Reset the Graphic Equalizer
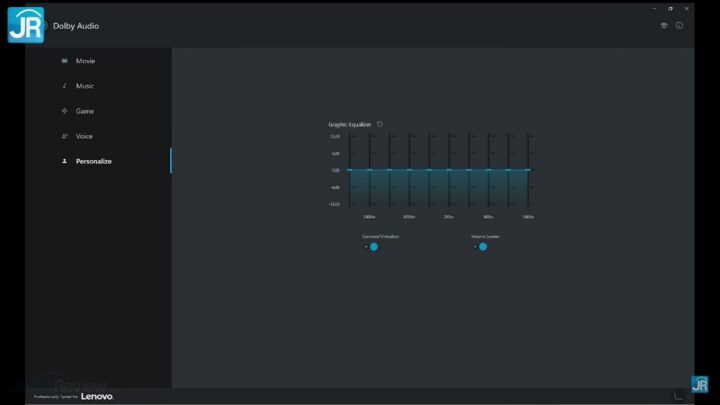The image size is (720, 405). [380, 124]
